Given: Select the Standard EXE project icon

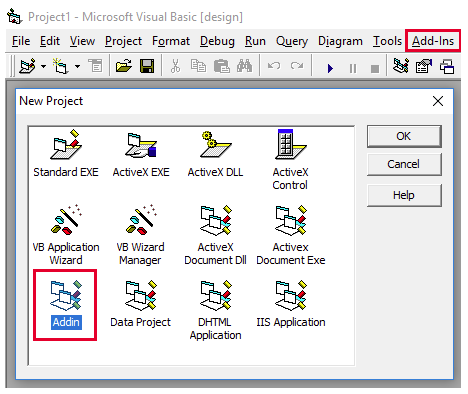Looking at the screenshot, I should click(66, 145).
